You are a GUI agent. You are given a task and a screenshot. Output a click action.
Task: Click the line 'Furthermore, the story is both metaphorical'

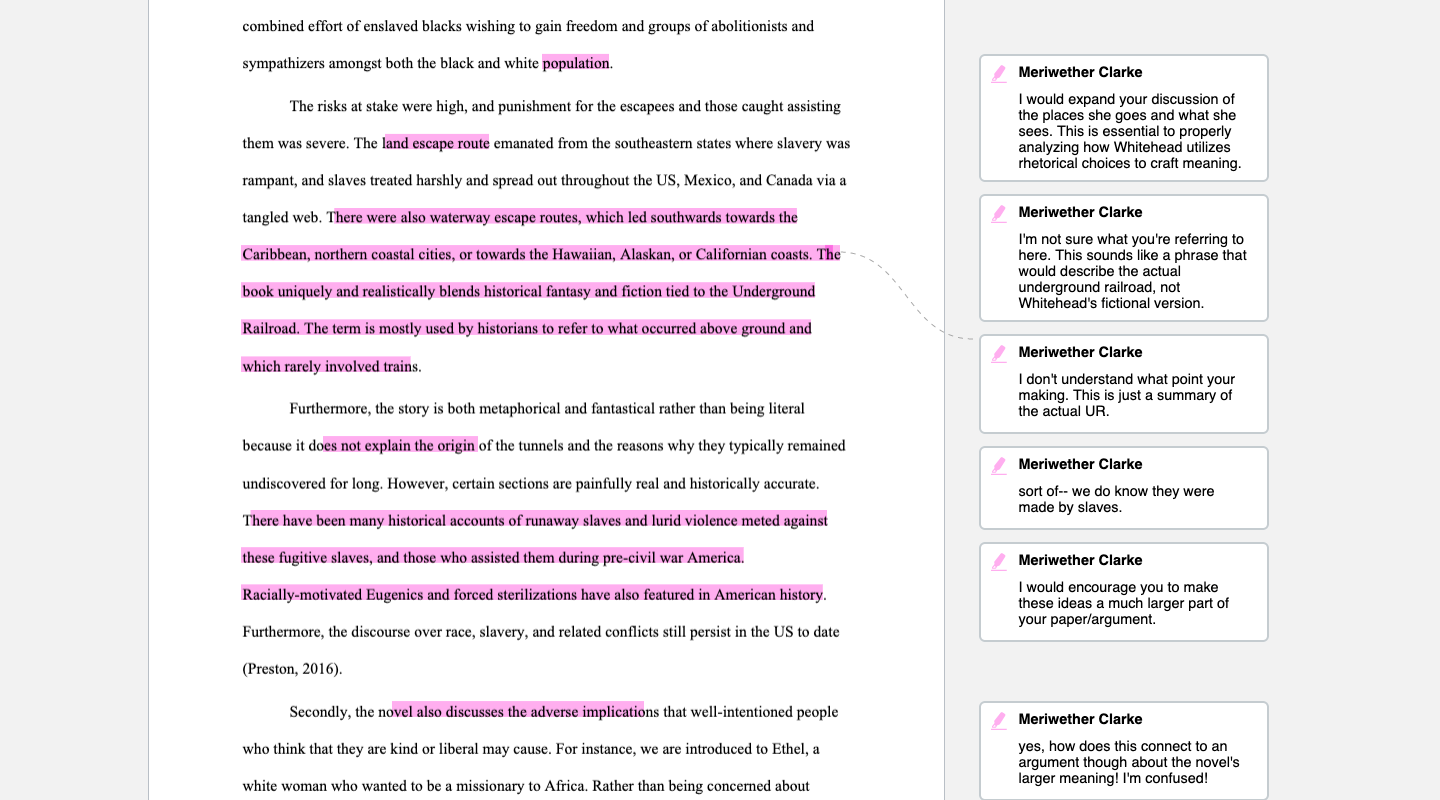547,408
